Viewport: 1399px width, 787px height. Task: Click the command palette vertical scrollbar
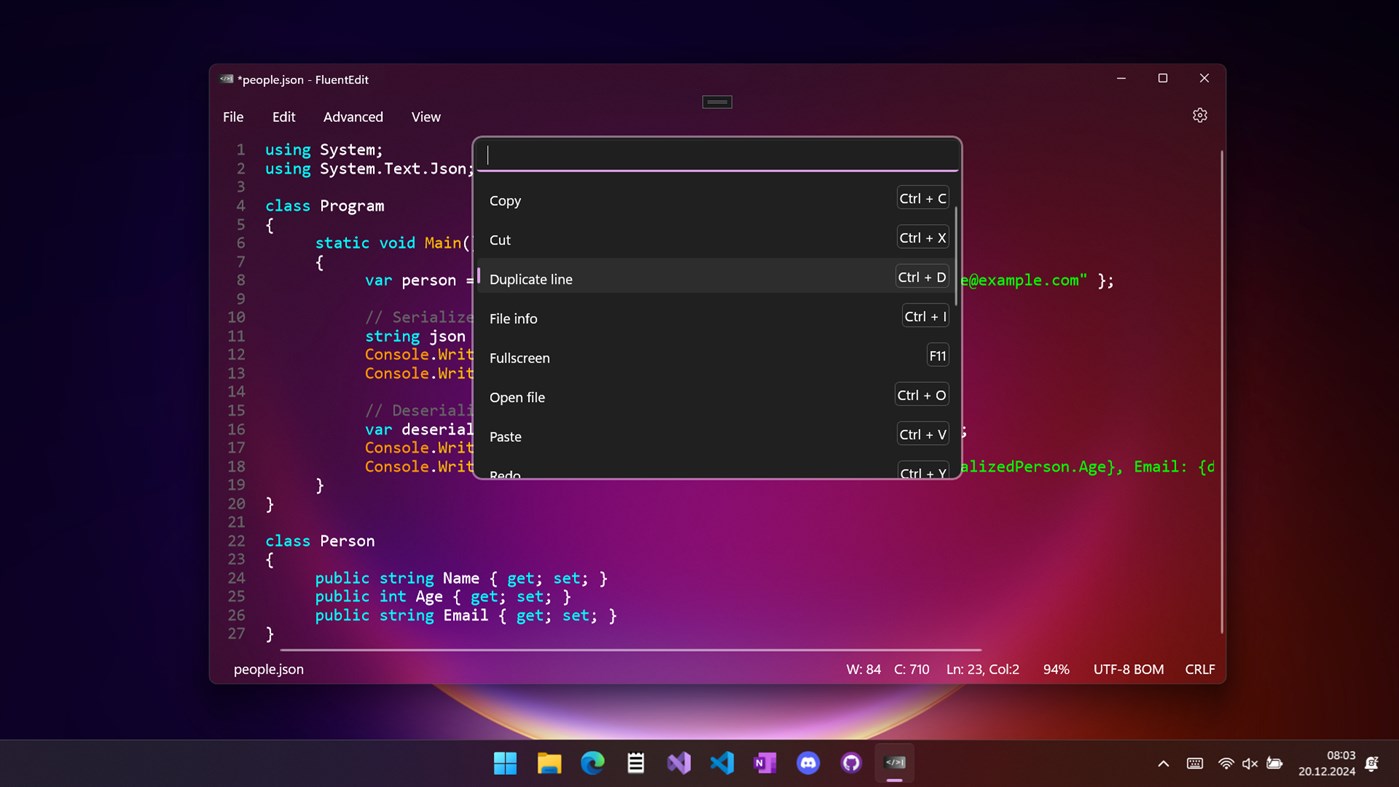[957, 256]
